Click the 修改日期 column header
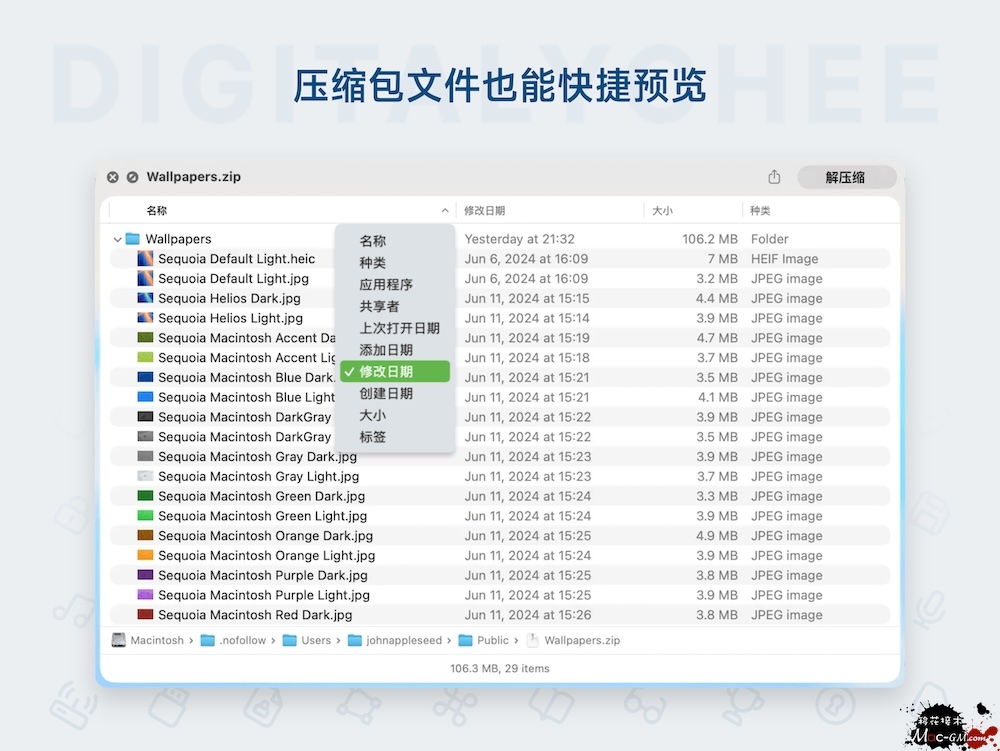 (485, 211)
